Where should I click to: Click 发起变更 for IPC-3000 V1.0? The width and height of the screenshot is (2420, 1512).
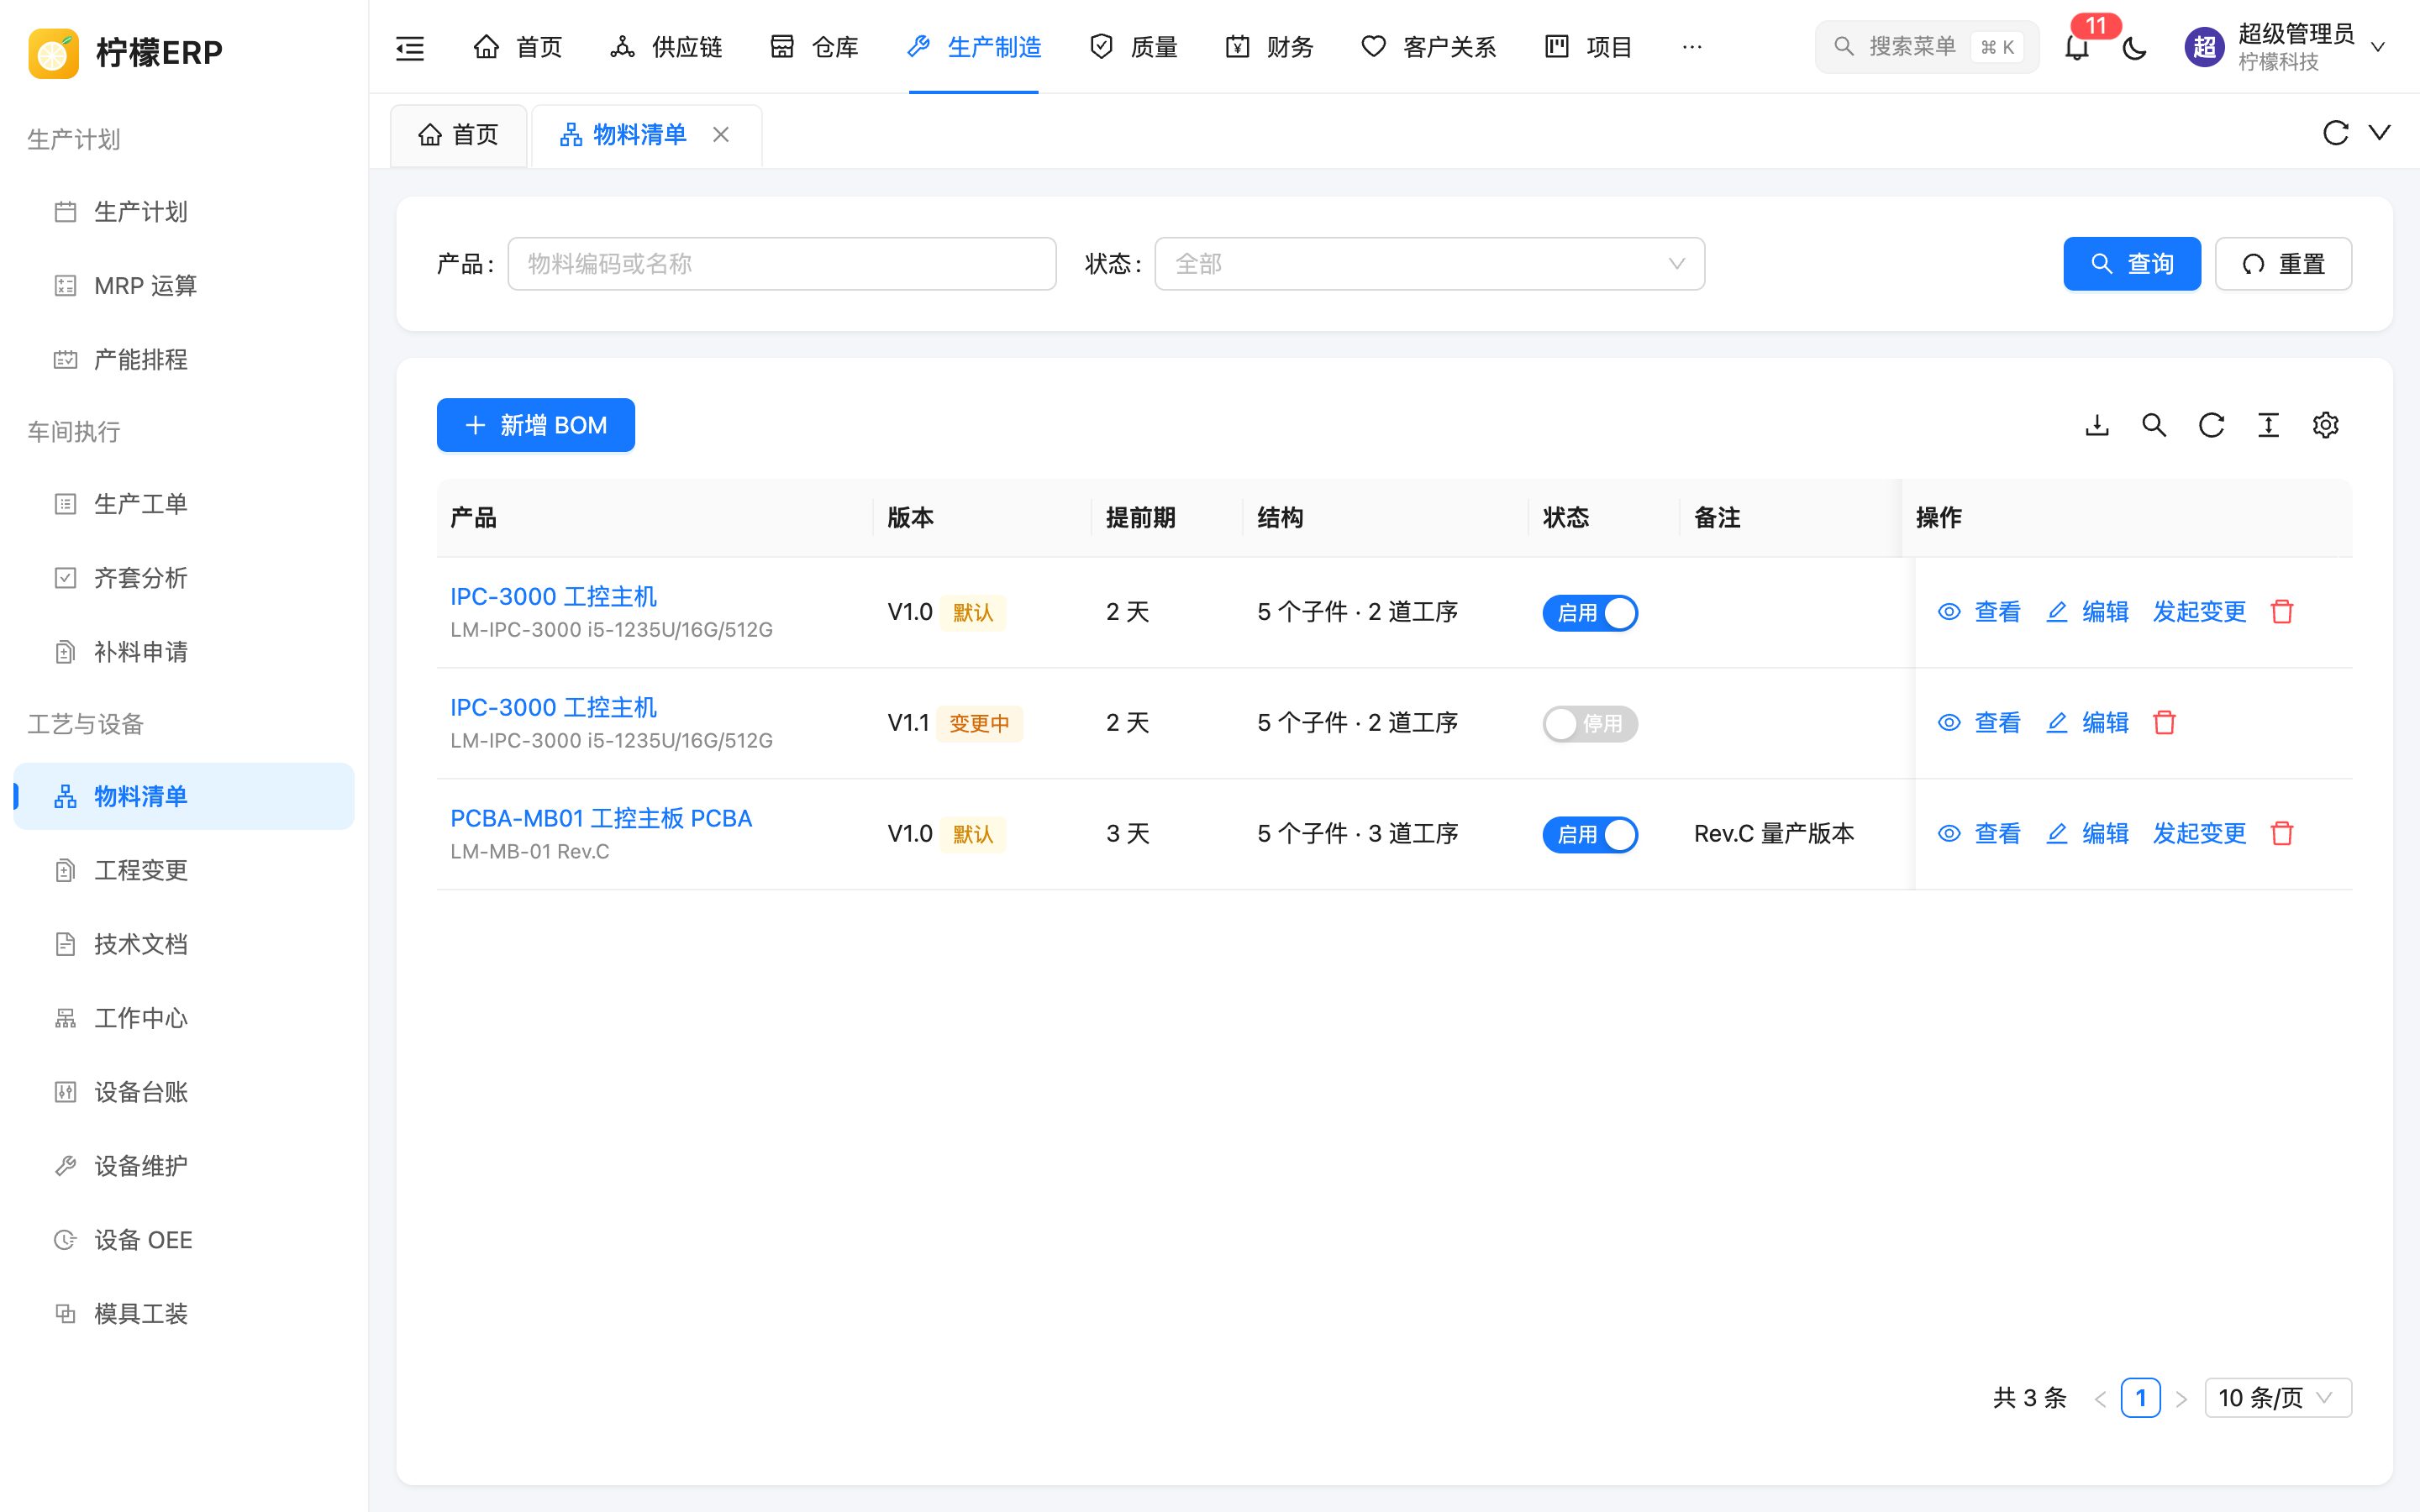2199,611
